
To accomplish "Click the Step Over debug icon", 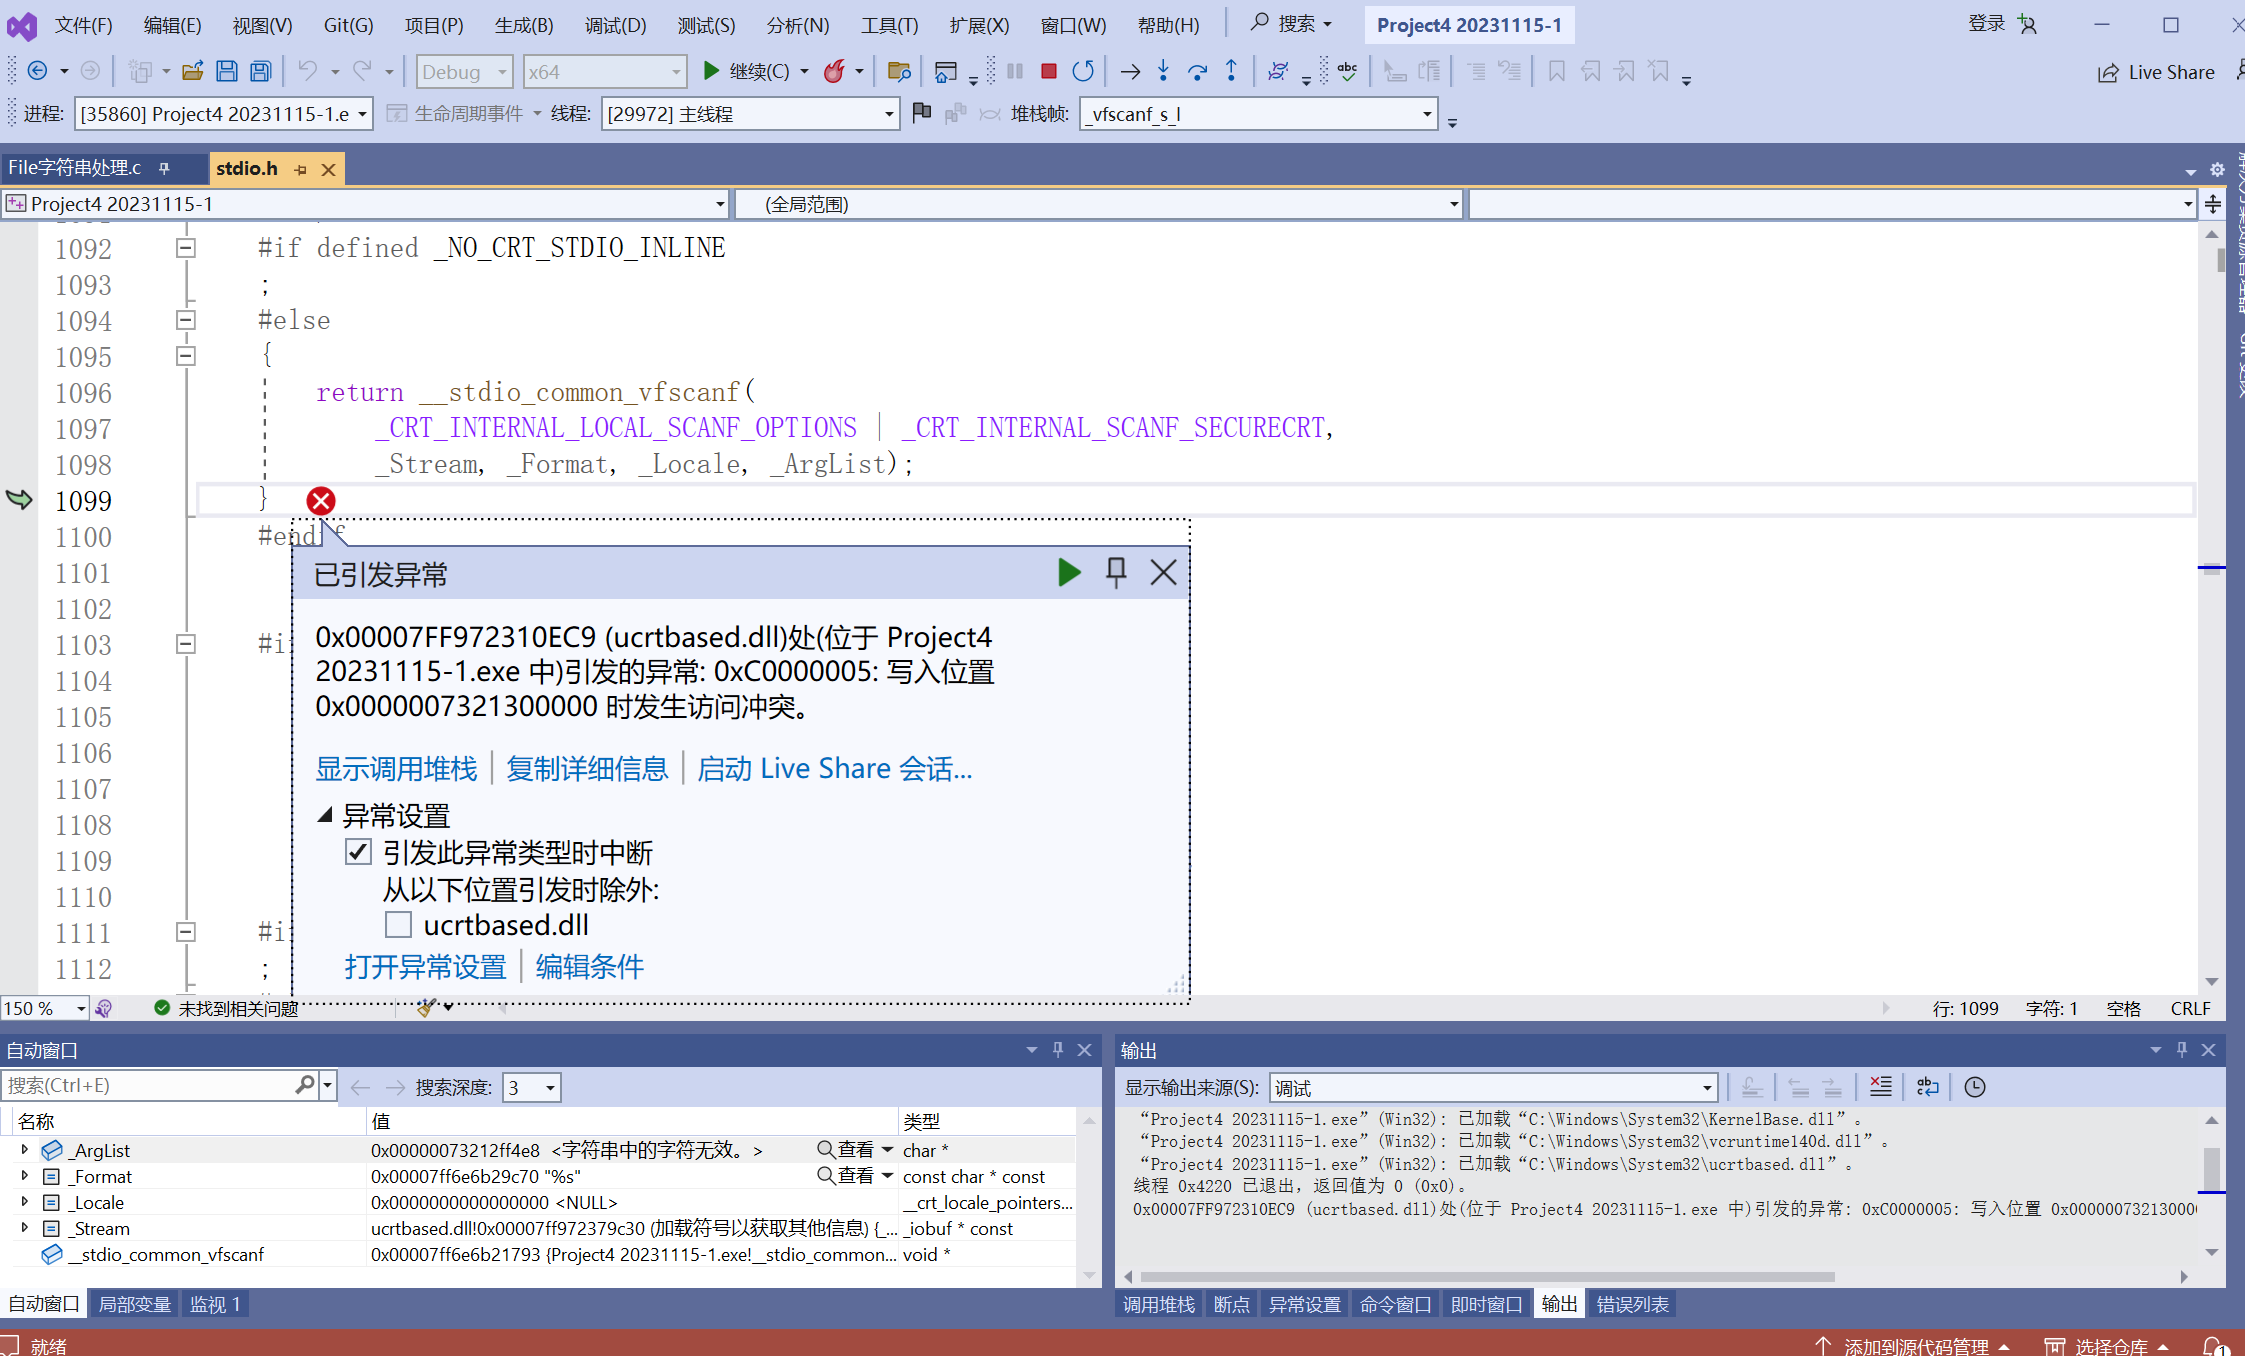I will (x=1197, y=71).
